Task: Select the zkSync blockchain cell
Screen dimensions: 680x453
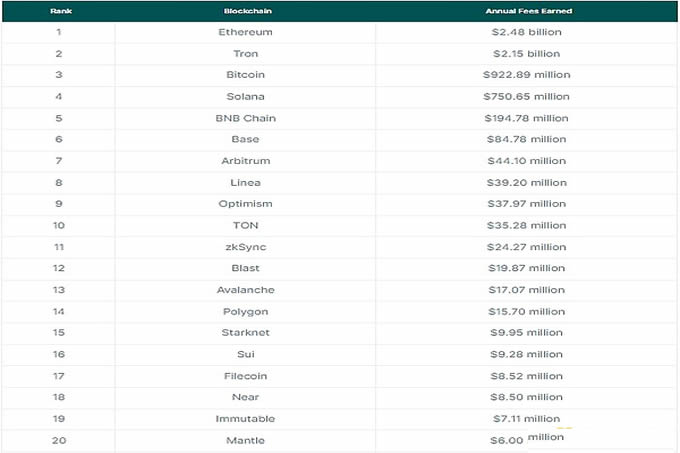Action: 245,247
